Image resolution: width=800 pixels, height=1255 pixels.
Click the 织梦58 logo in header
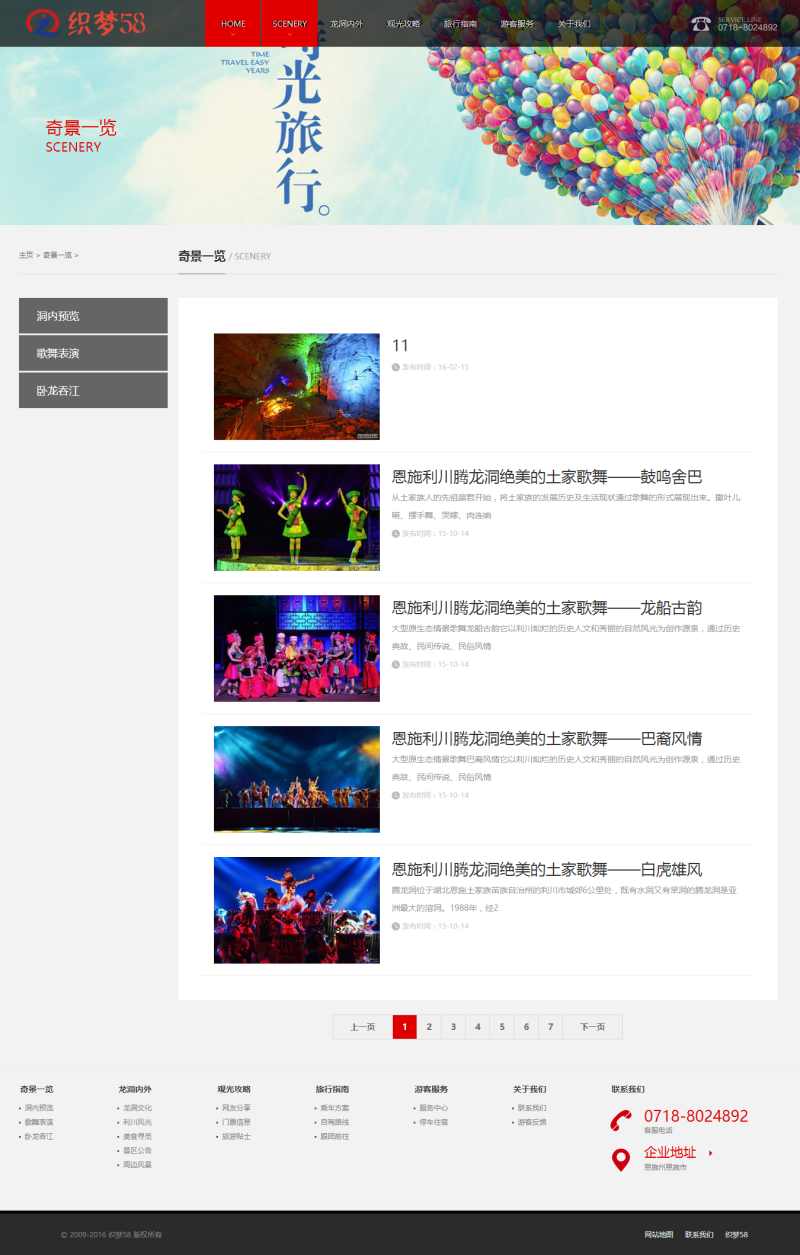tap(86, 22)
